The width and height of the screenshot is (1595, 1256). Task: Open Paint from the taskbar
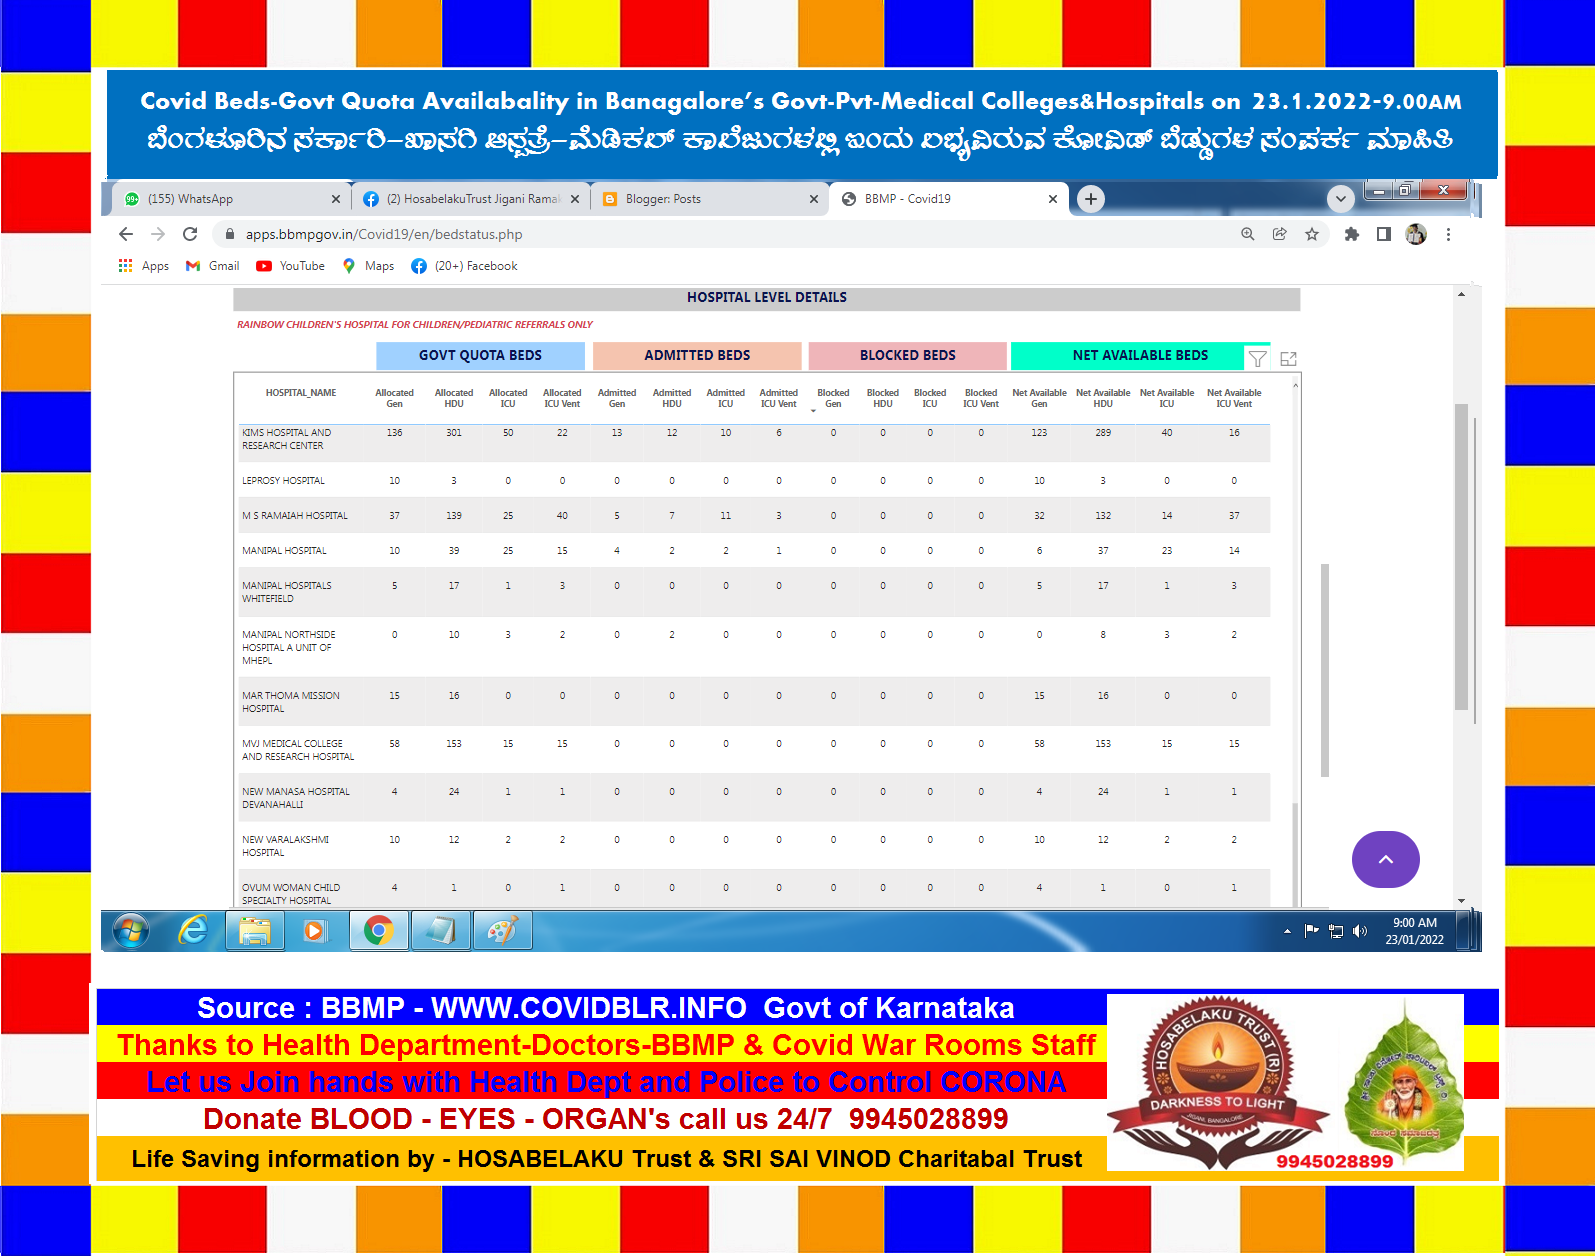click(502, 931)
